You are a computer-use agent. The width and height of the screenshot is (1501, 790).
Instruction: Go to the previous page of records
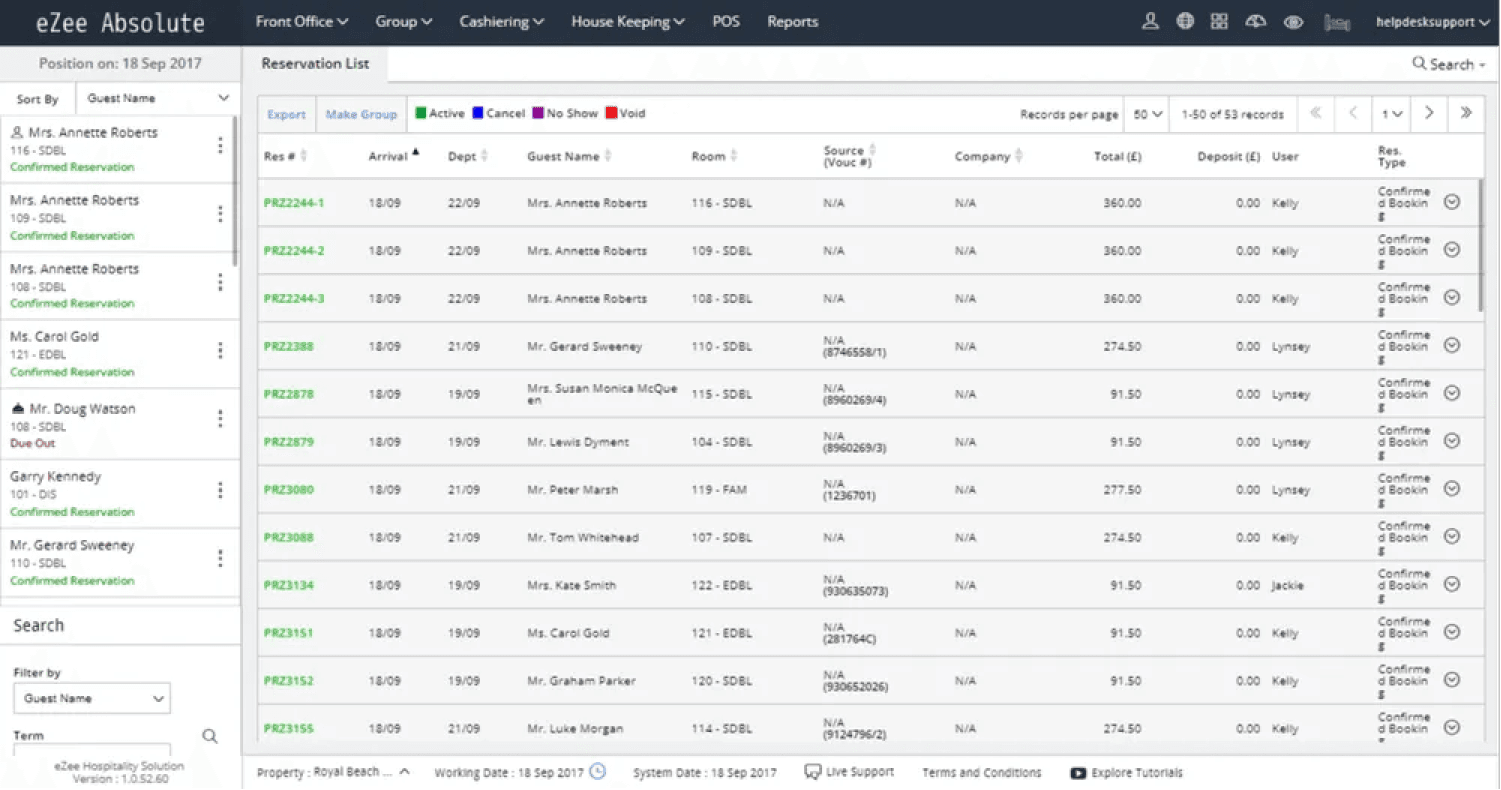[x=1353, y=114]
